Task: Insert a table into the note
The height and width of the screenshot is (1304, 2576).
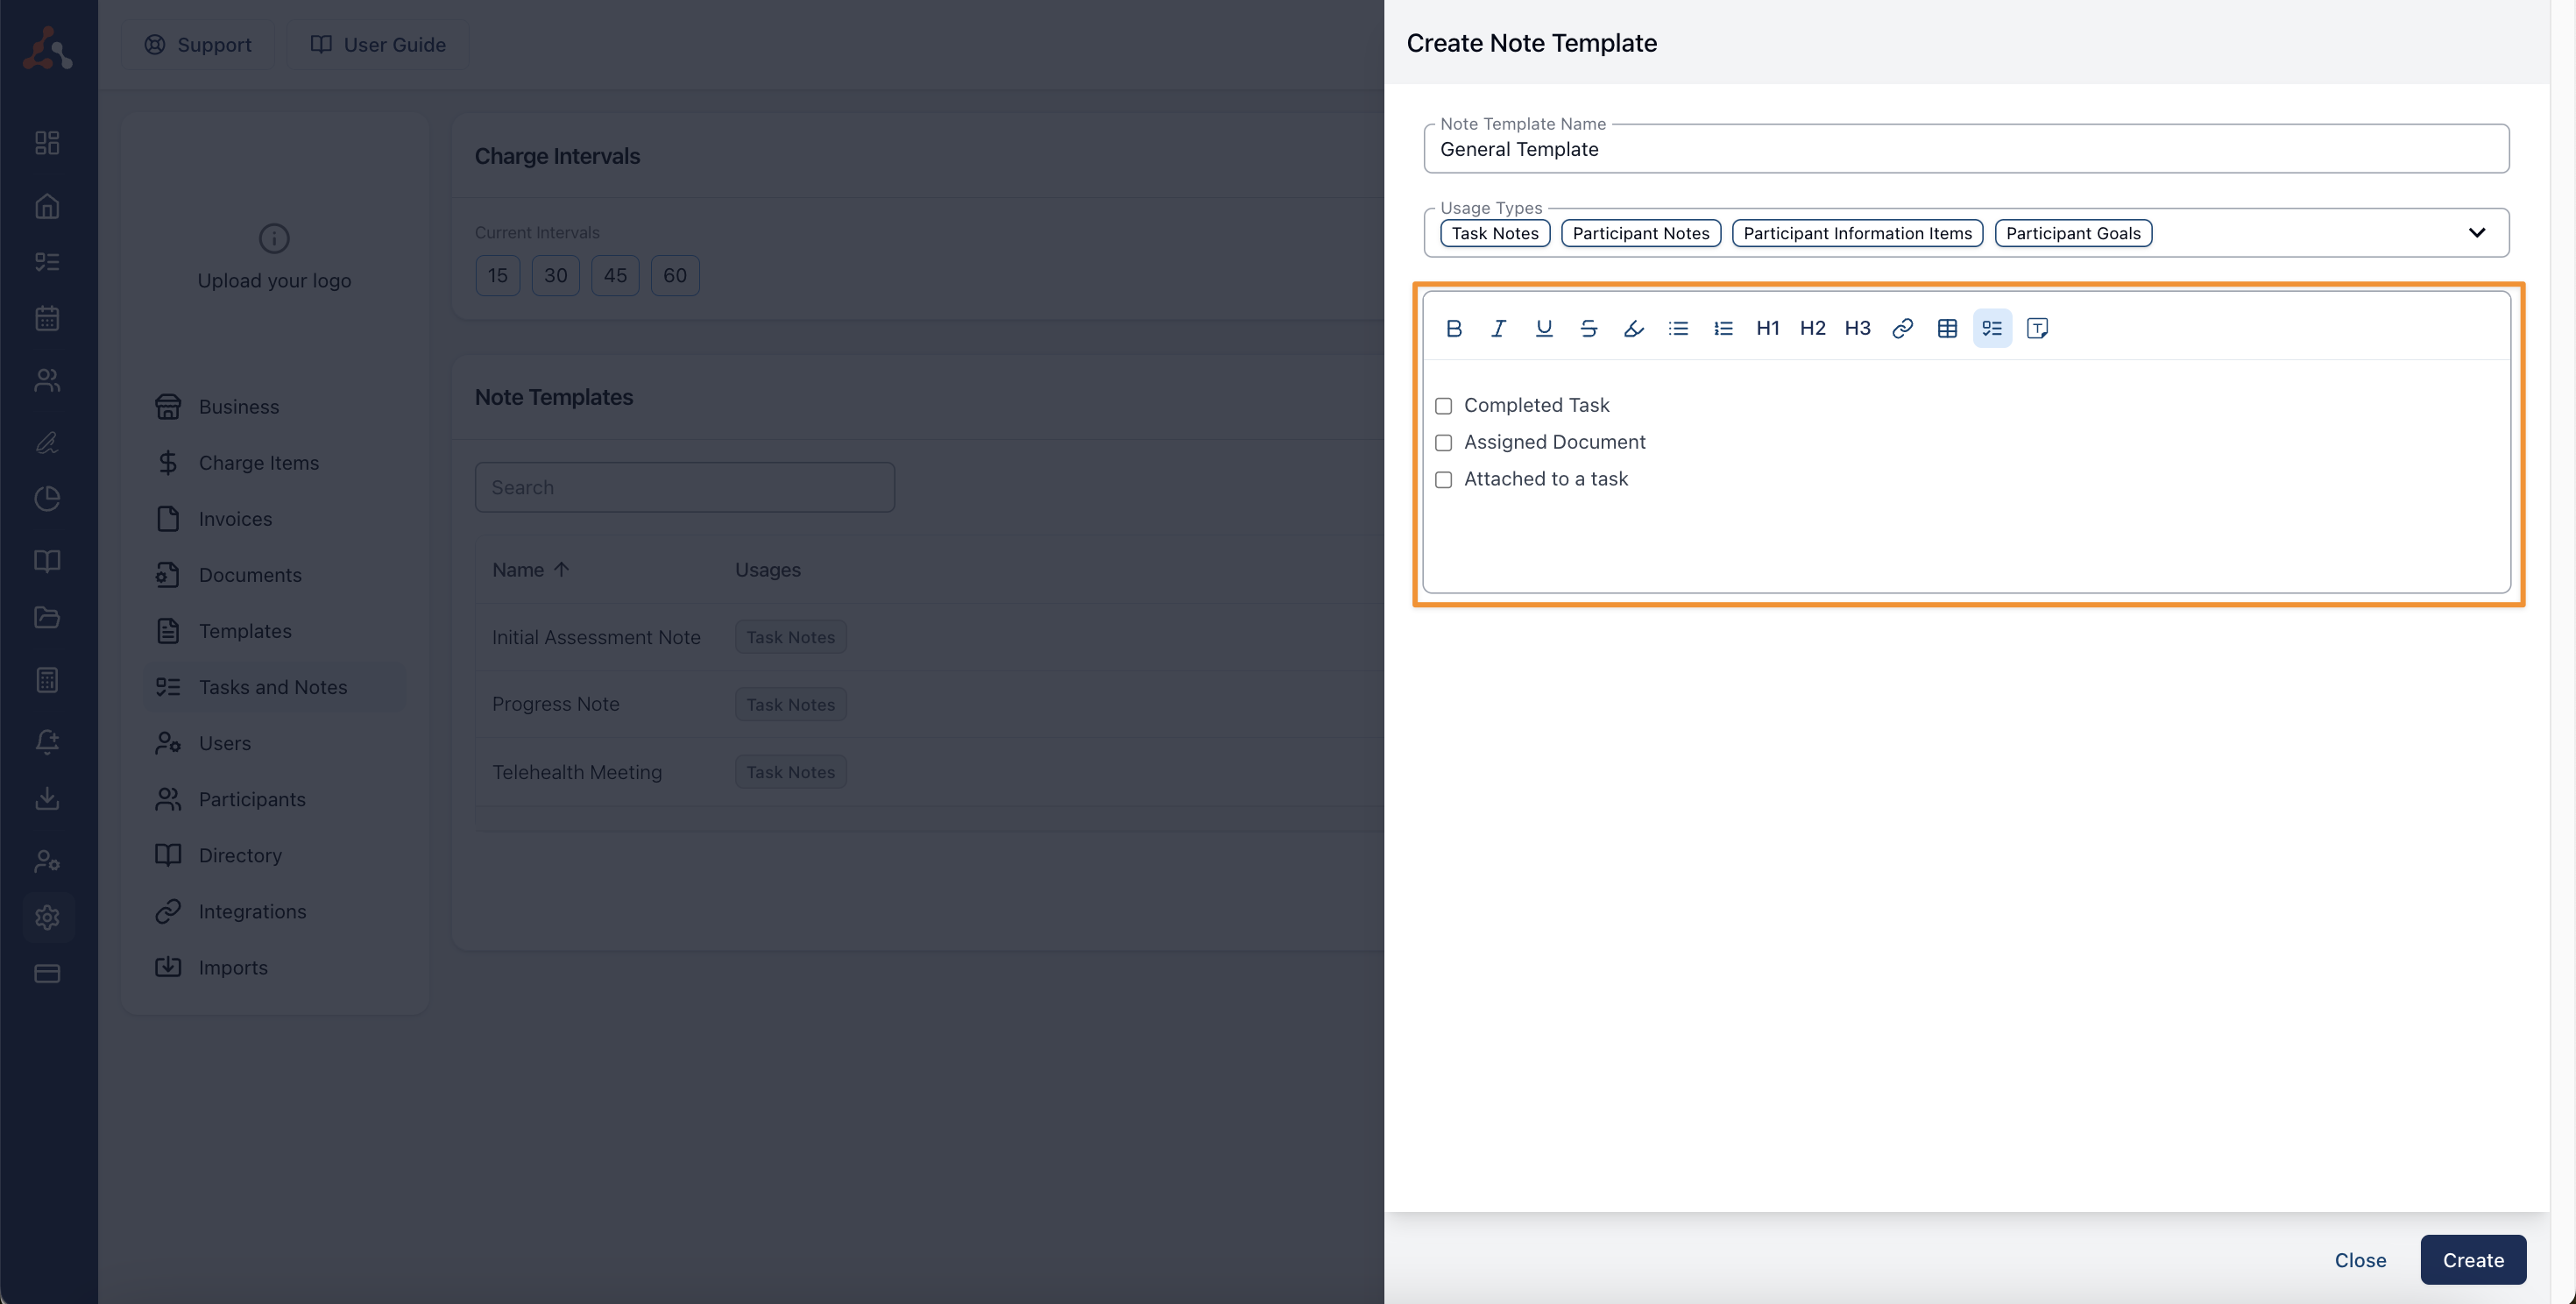Action: tap(1947, 328)
